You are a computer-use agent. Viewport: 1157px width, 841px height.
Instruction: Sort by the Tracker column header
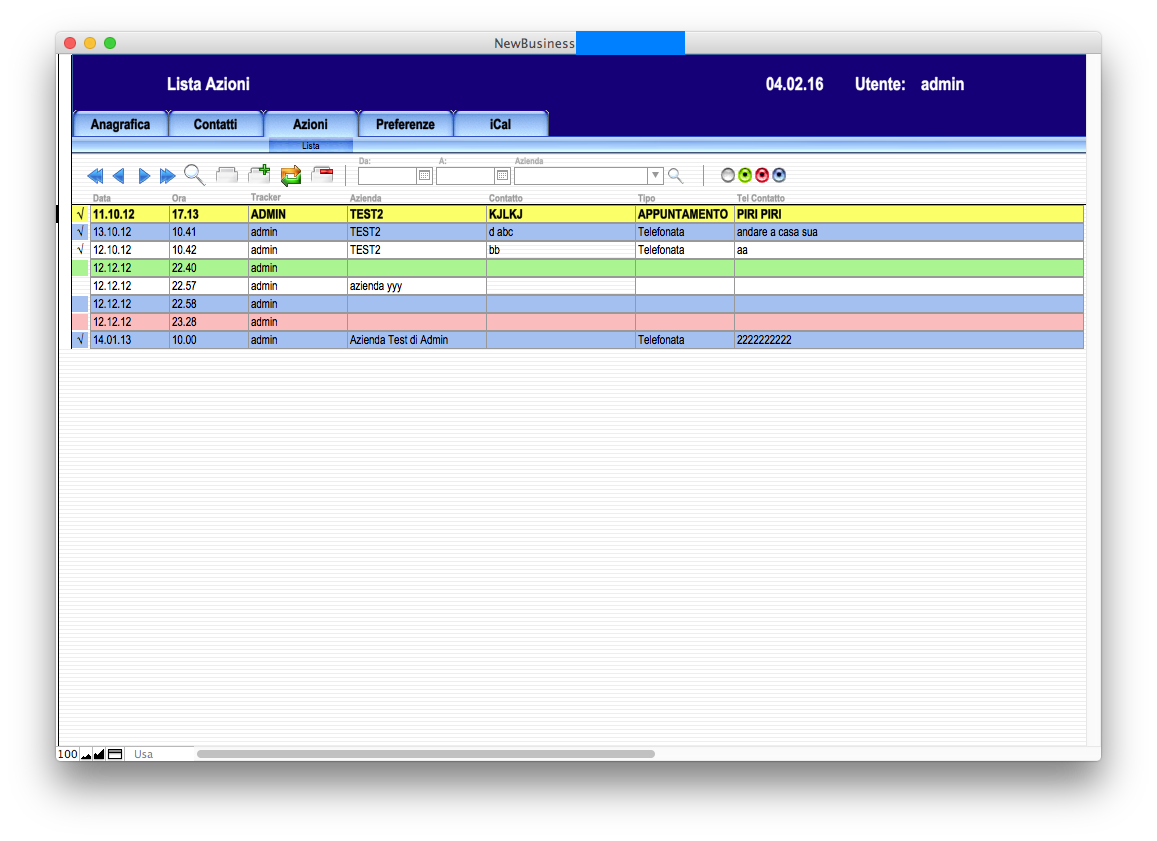(x=266, y=198)
